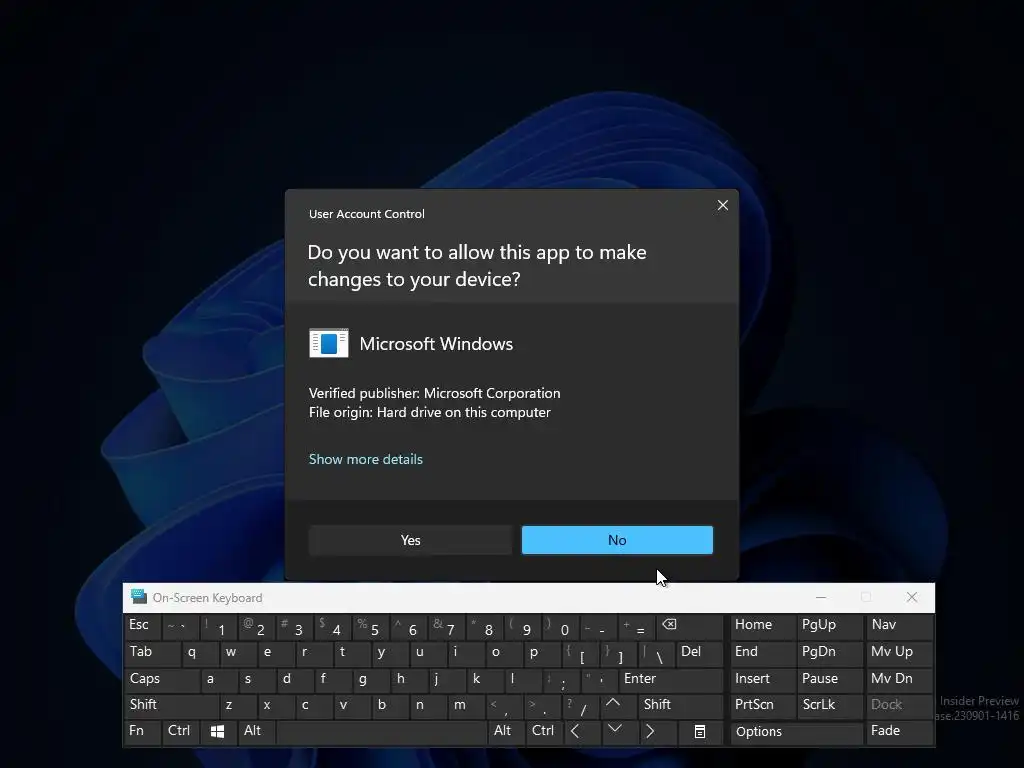Tap the forward slash question key

(x=581, y=705)
